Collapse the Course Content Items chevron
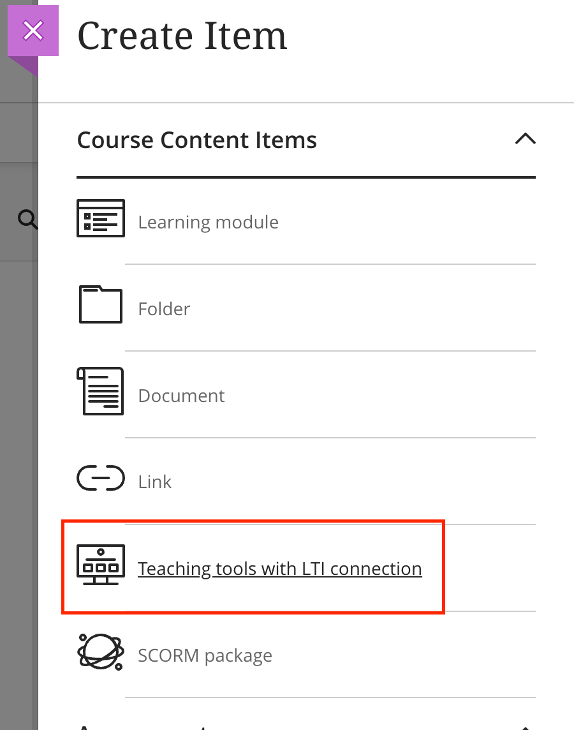This screenshot has width=574, height=730. coord(525,139)
